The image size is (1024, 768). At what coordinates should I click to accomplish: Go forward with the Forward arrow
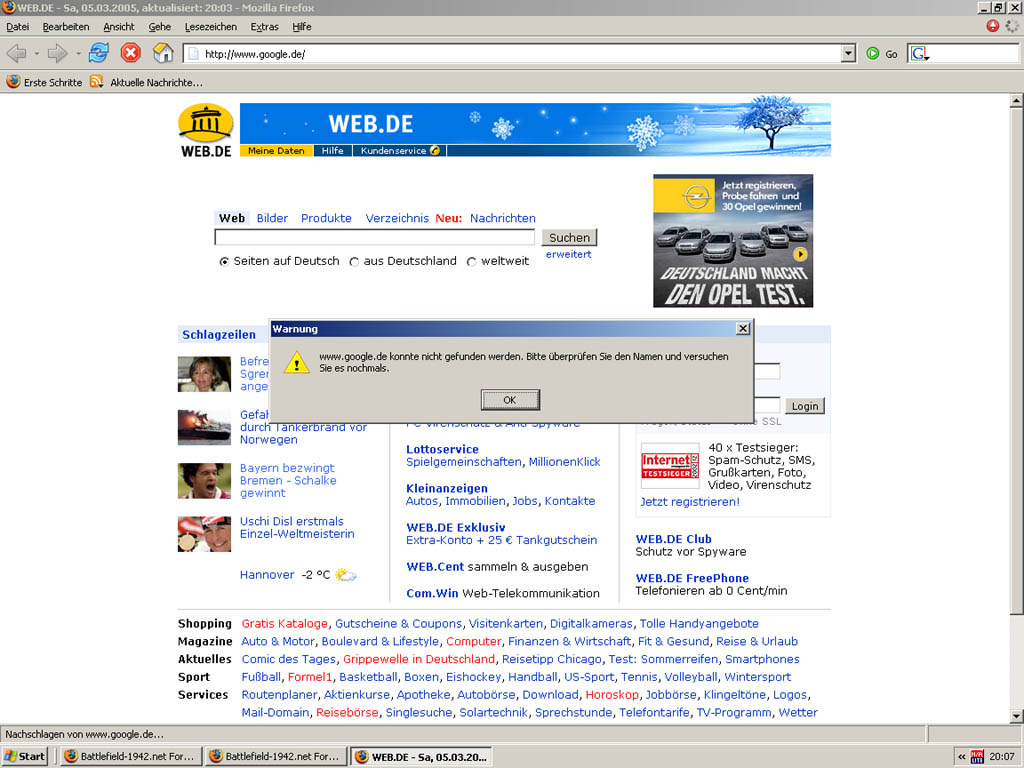(57, 54)
